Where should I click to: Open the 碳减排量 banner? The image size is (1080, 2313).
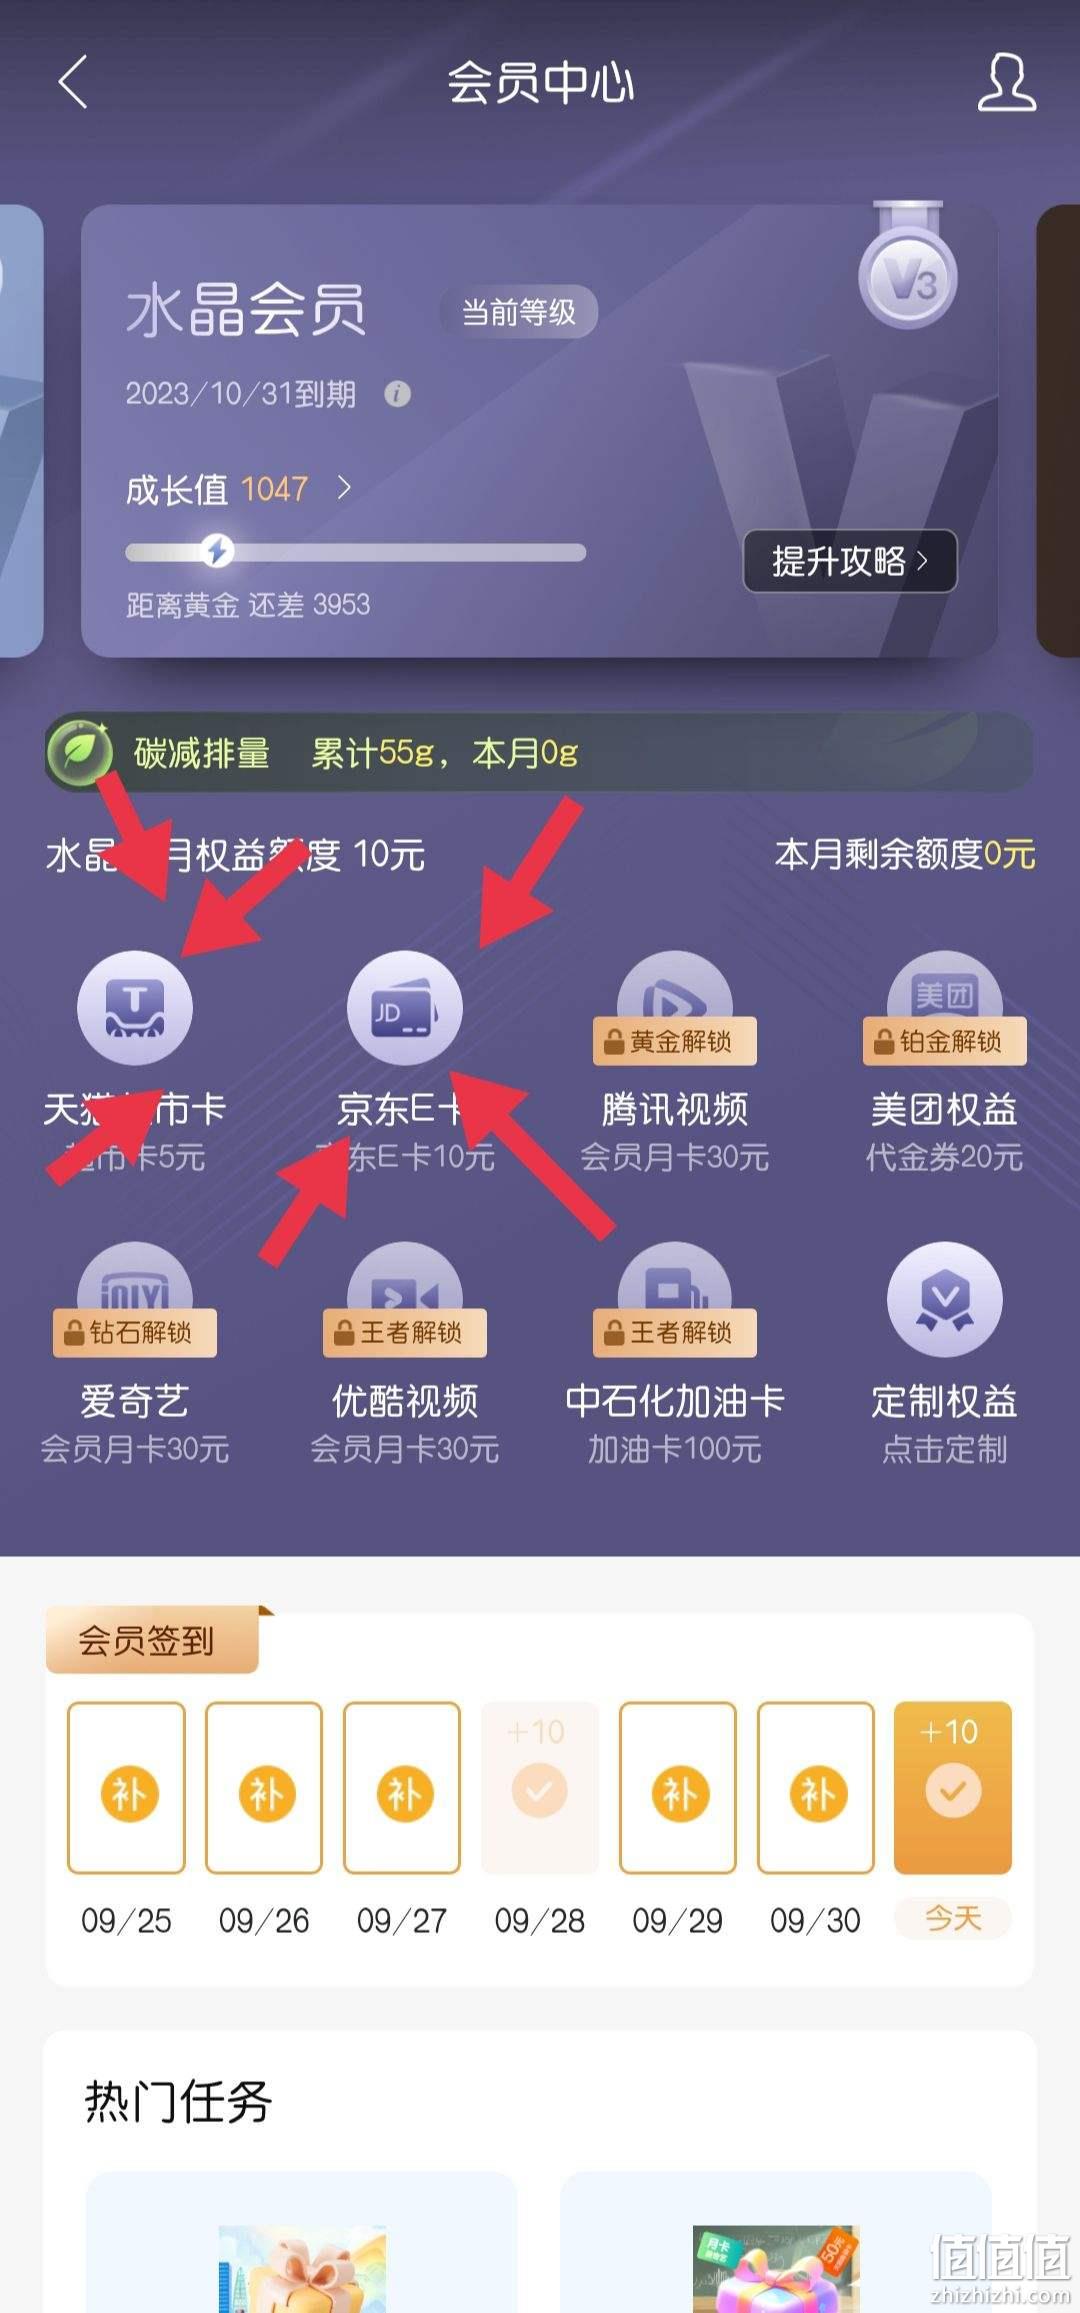(x=539, y=752)
